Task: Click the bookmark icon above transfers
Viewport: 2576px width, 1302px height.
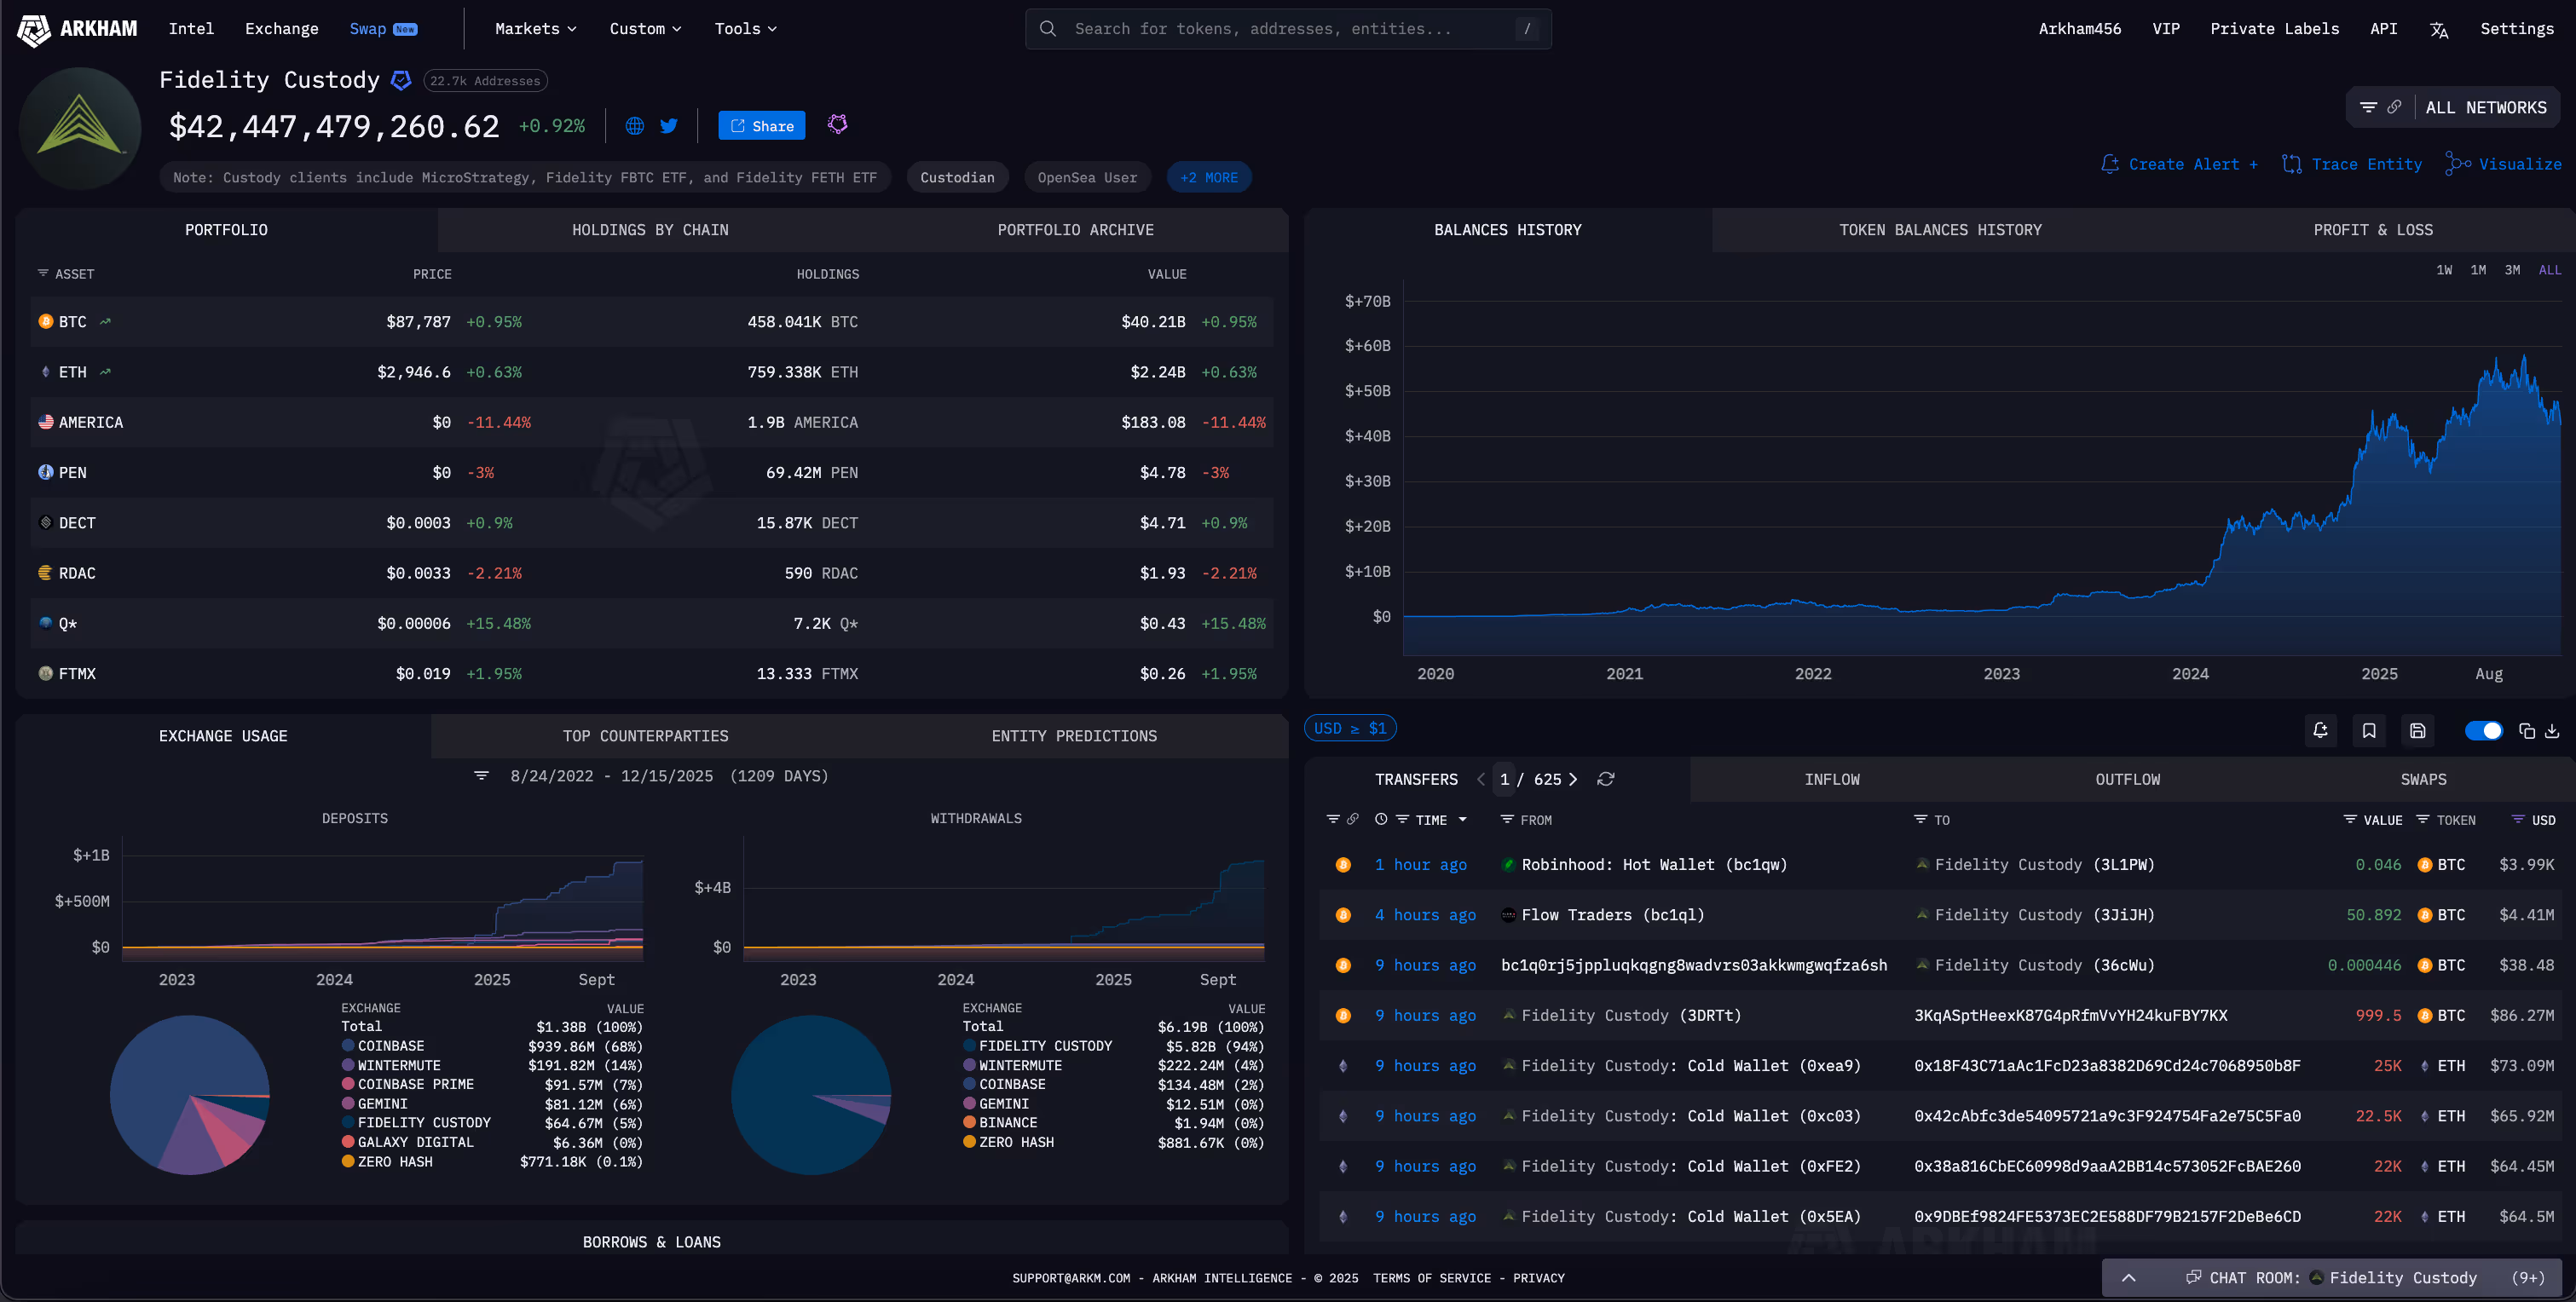Action: [x=2369, y=731]
